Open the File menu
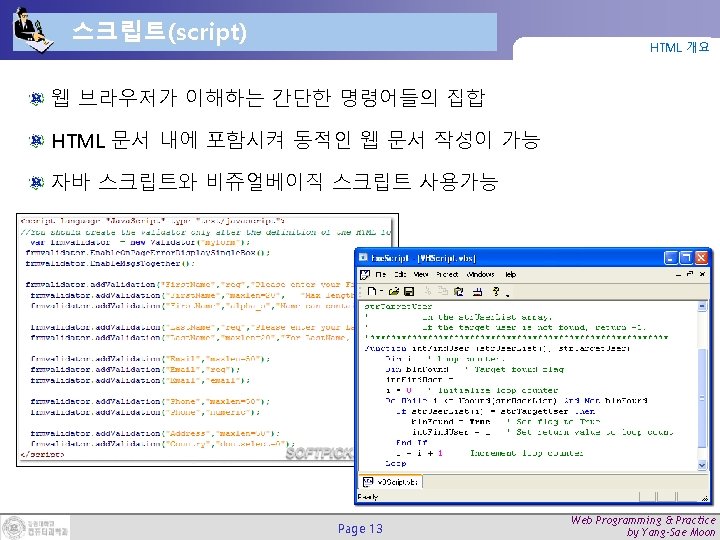The height and width of the screenshot is (540, 720). click(x=381, y=275)
